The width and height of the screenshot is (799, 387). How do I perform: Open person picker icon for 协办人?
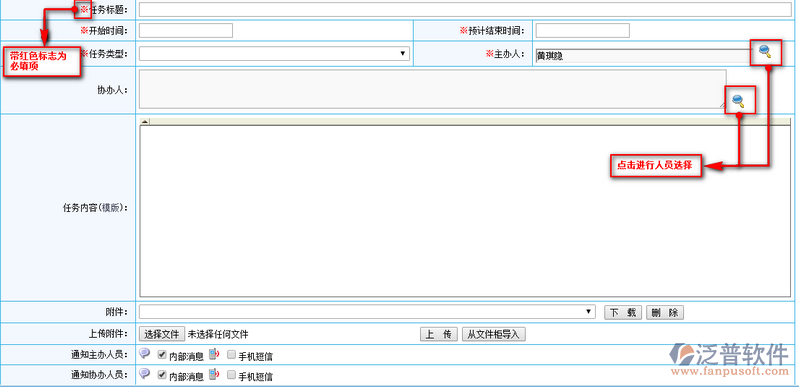click(x=738, y=100)
